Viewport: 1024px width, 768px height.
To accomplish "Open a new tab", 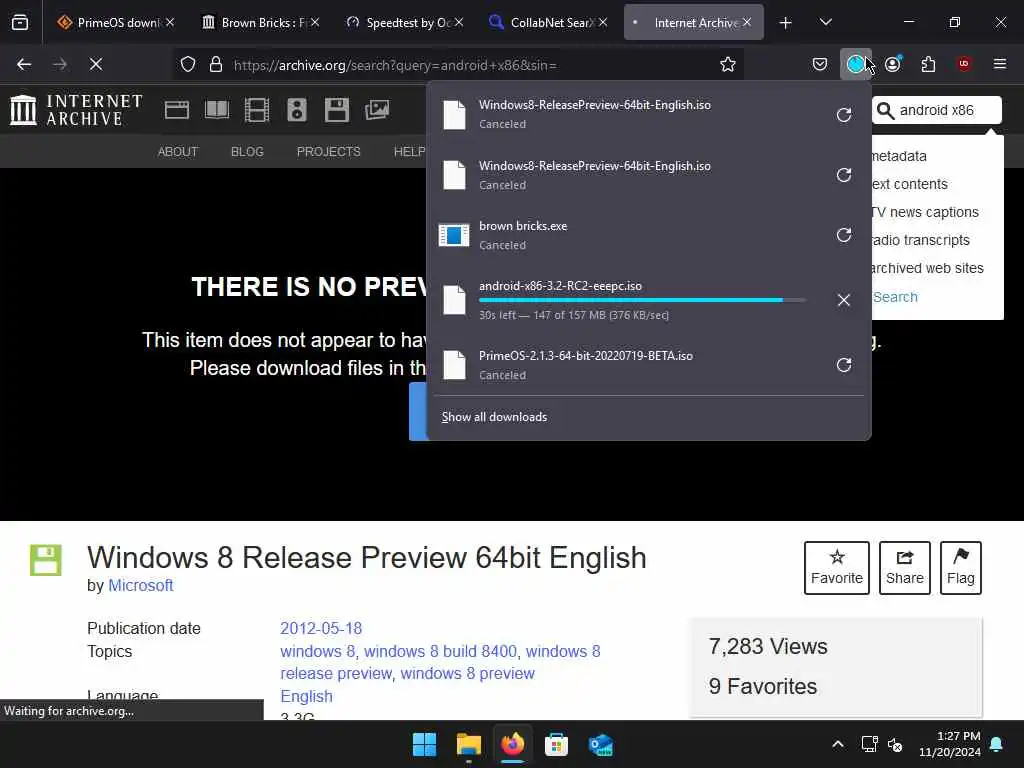I will (786, 23).
